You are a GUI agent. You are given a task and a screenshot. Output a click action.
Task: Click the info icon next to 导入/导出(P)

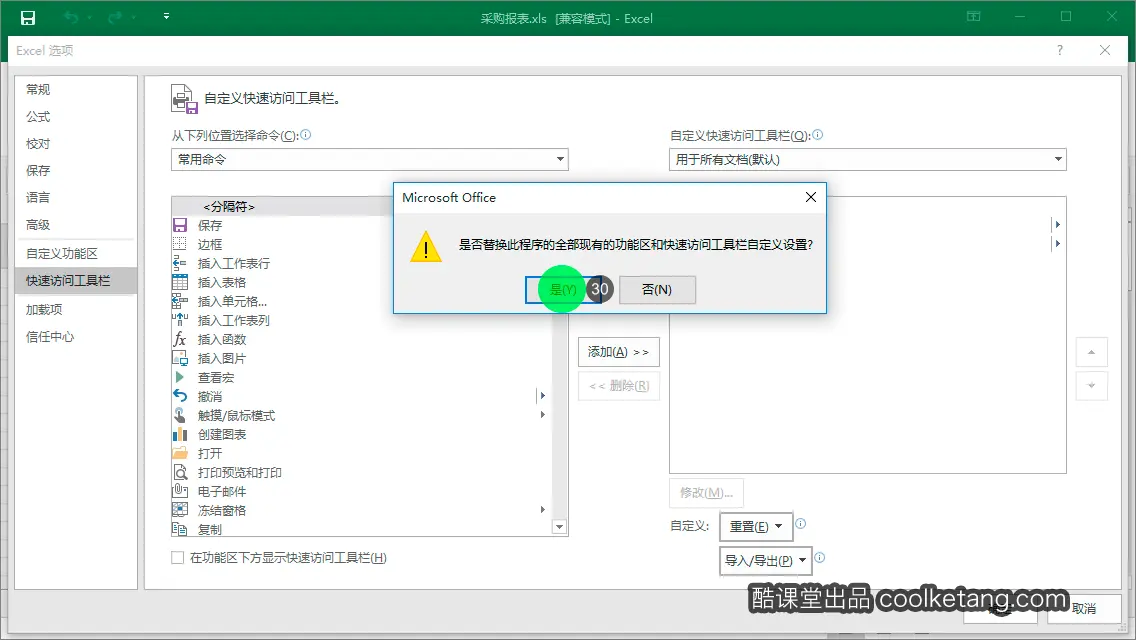pos(819,557)
